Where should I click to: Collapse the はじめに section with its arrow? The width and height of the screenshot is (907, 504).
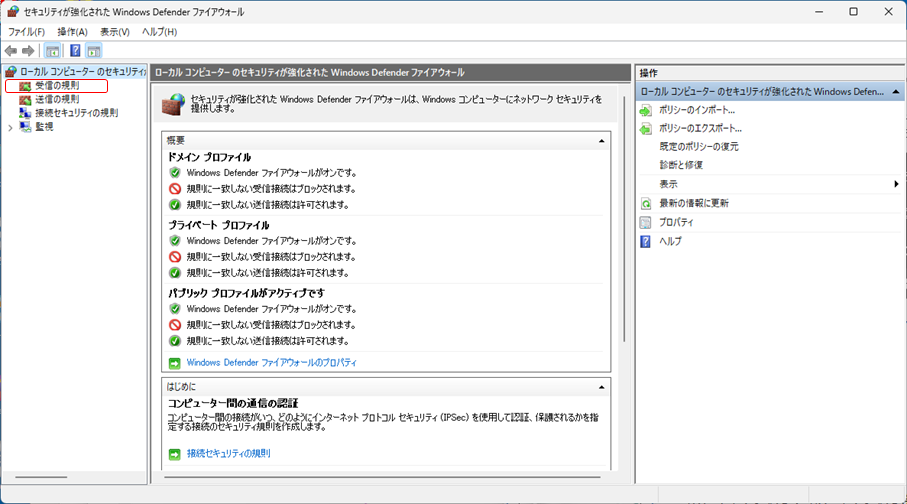(601, 387)
